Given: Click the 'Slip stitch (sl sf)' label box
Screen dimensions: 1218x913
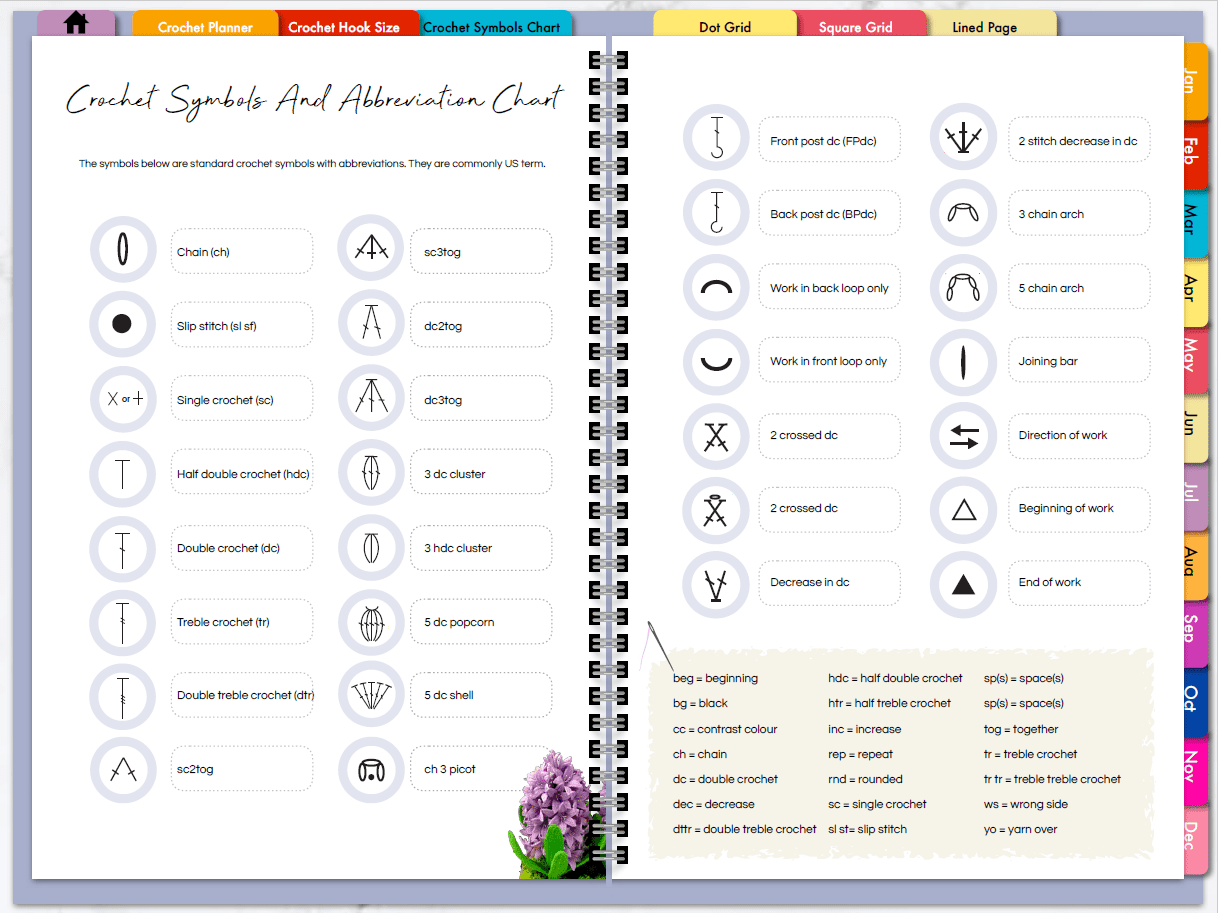Looking at the screenshot, I should (x=241, y=325).
